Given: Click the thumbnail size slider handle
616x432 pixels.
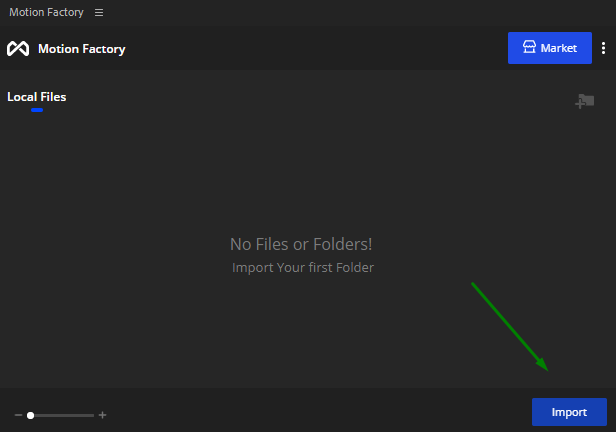Looking at the screenshot, I should coord(31,415).
